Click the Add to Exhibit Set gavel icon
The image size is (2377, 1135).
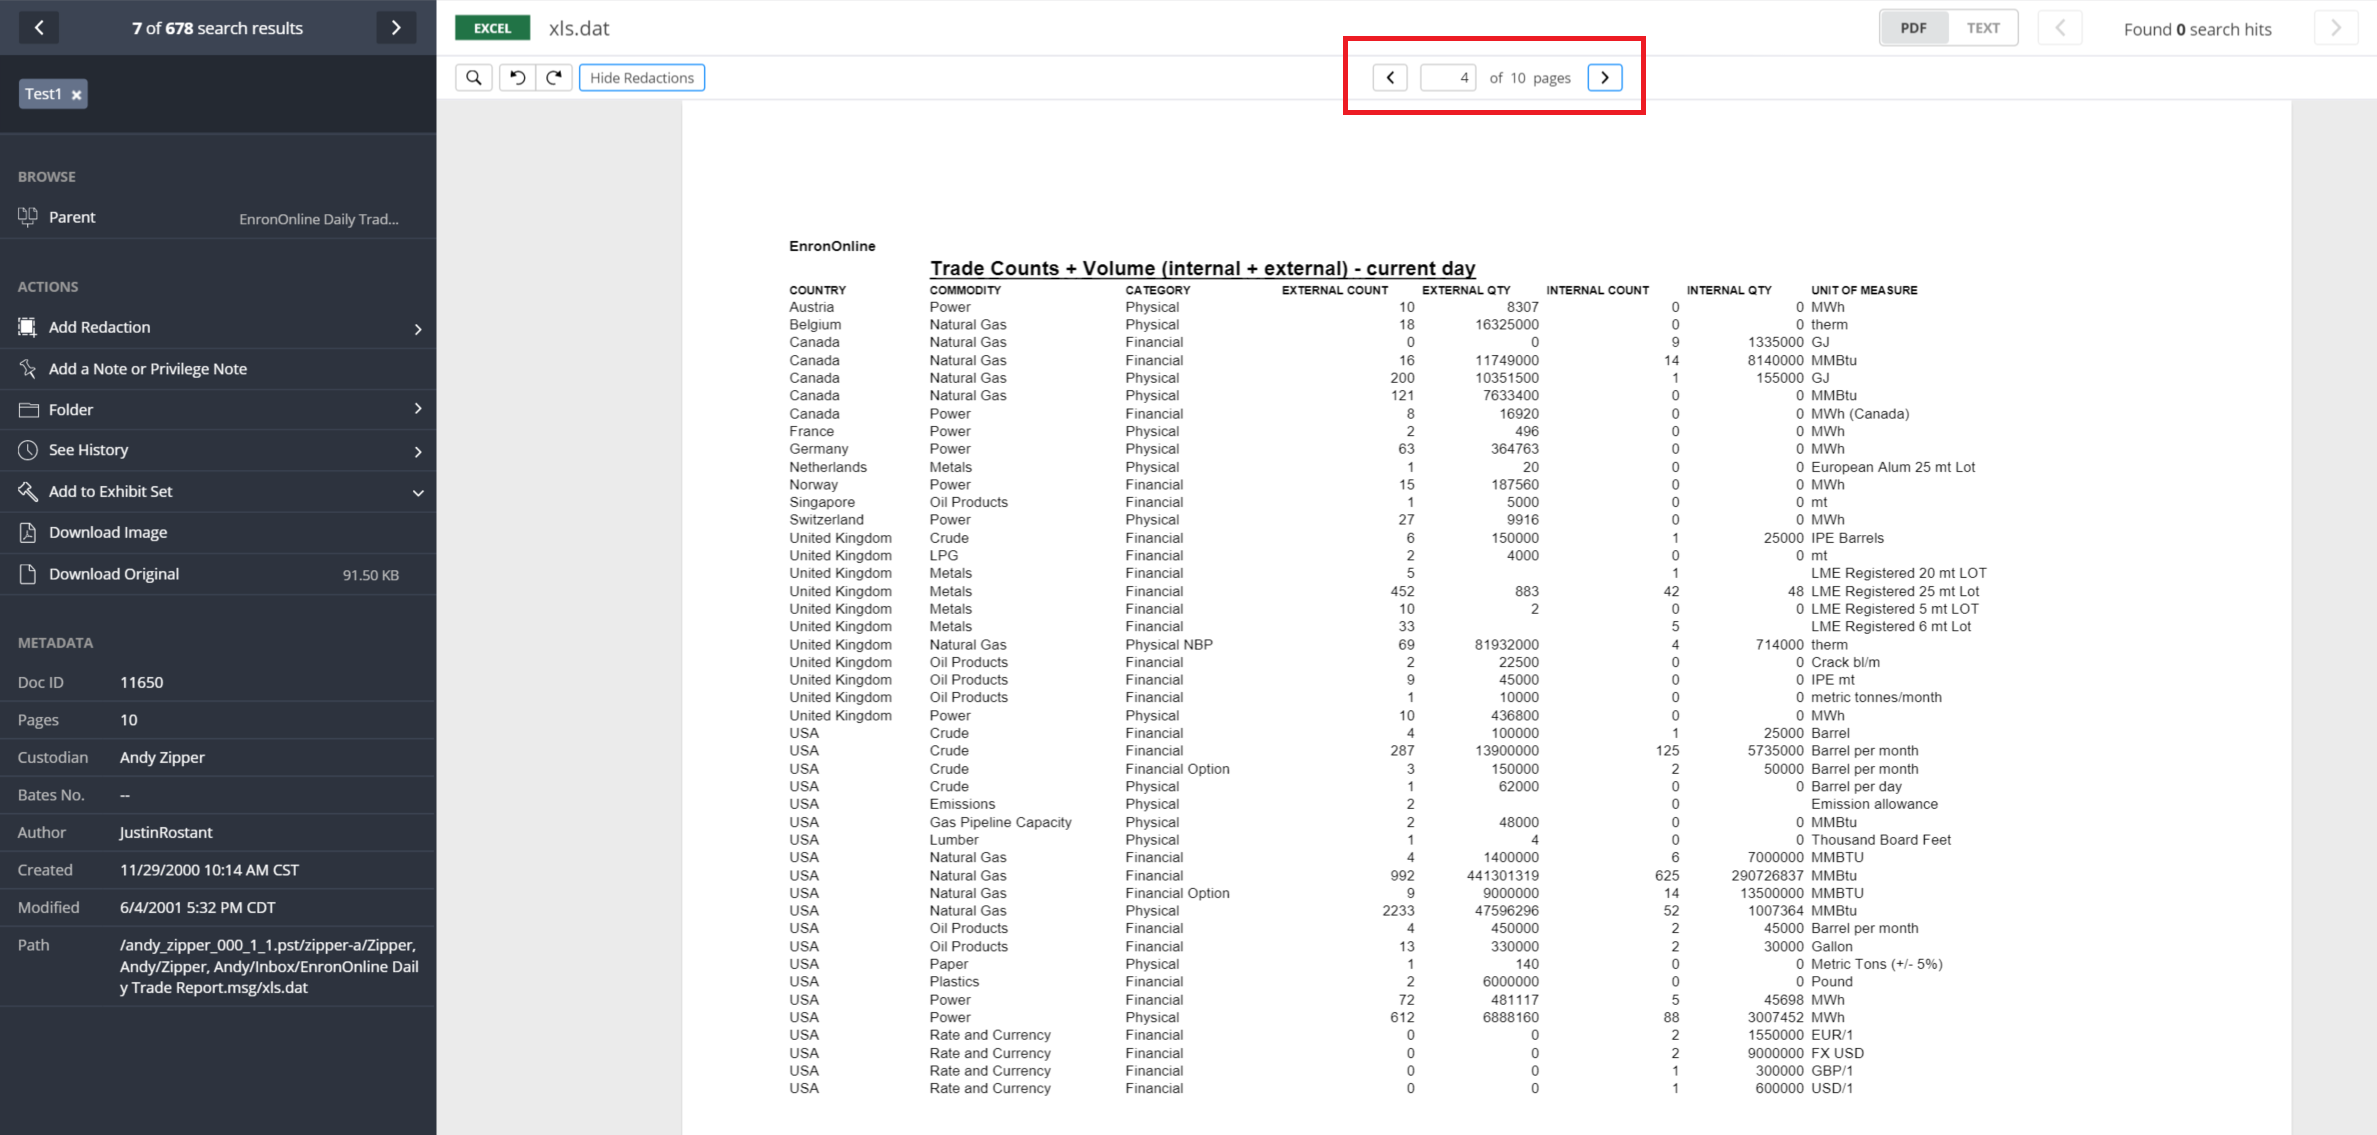pyautogui.click(x=28, y=491)
